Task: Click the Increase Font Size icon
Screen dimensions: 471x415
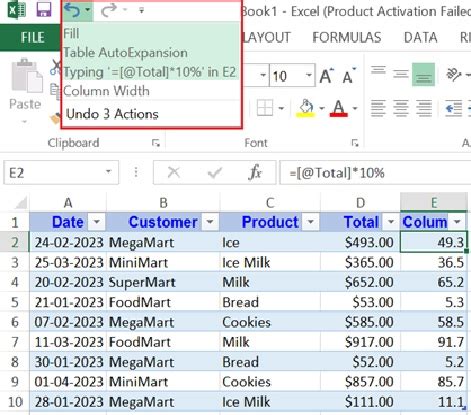Action: 326,76
